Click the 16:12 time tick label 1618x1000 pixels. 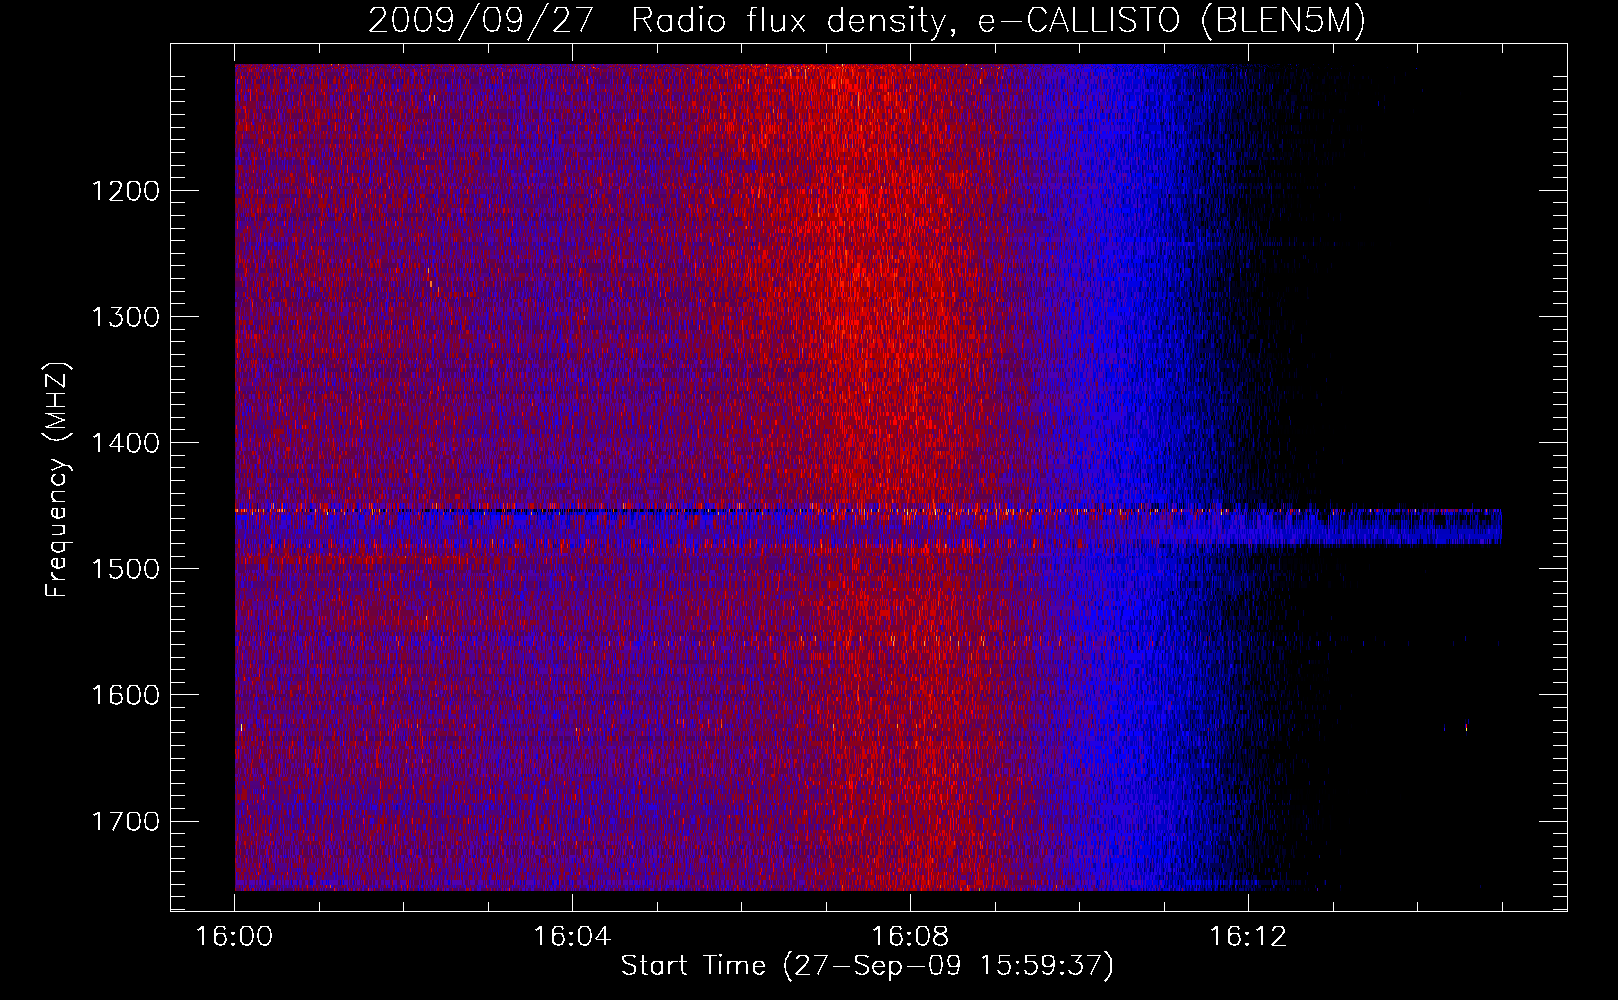(x=1248, y=937)
